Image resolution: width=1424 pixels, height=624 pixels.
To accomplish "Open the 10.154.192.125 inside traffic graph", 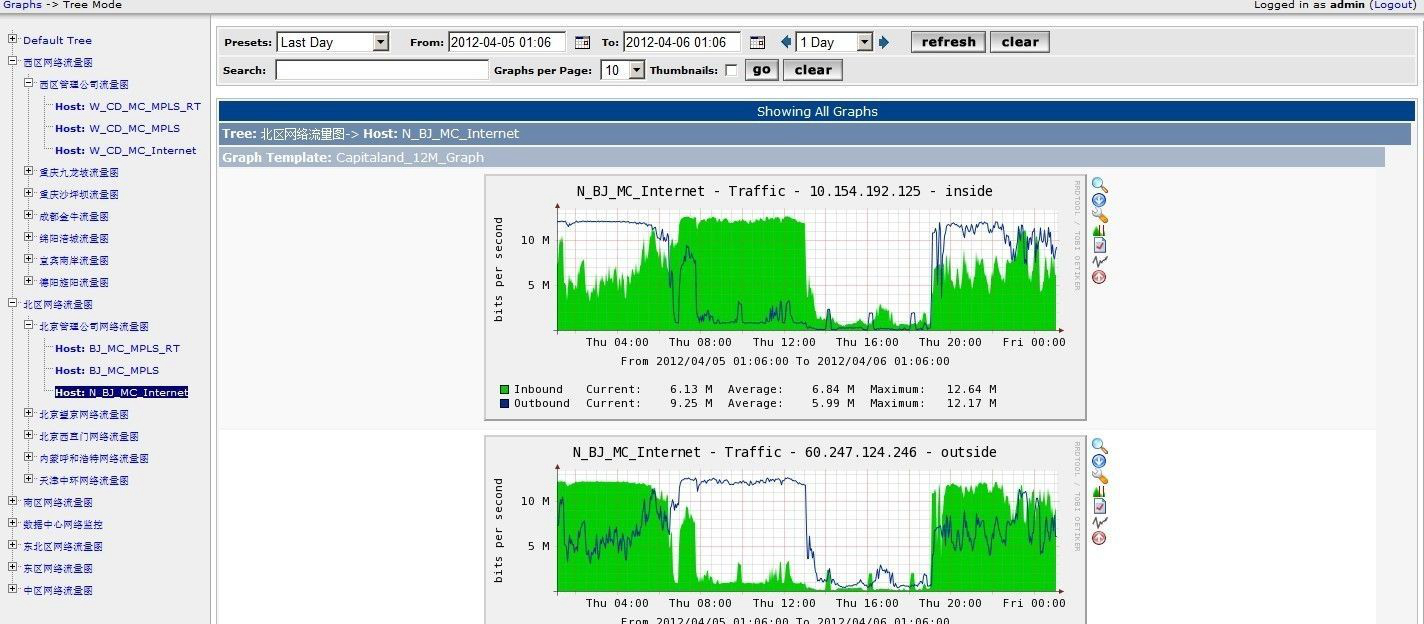I will tap(785, 297).
